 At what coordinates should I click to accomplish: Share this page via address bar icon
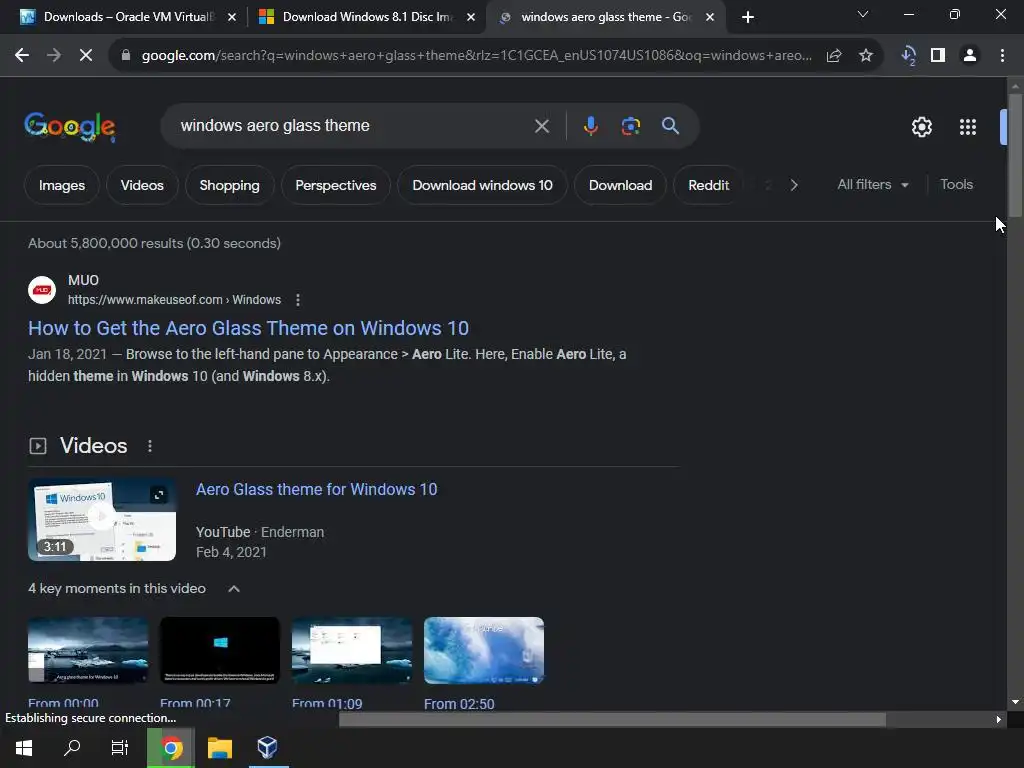coord(834,56)
